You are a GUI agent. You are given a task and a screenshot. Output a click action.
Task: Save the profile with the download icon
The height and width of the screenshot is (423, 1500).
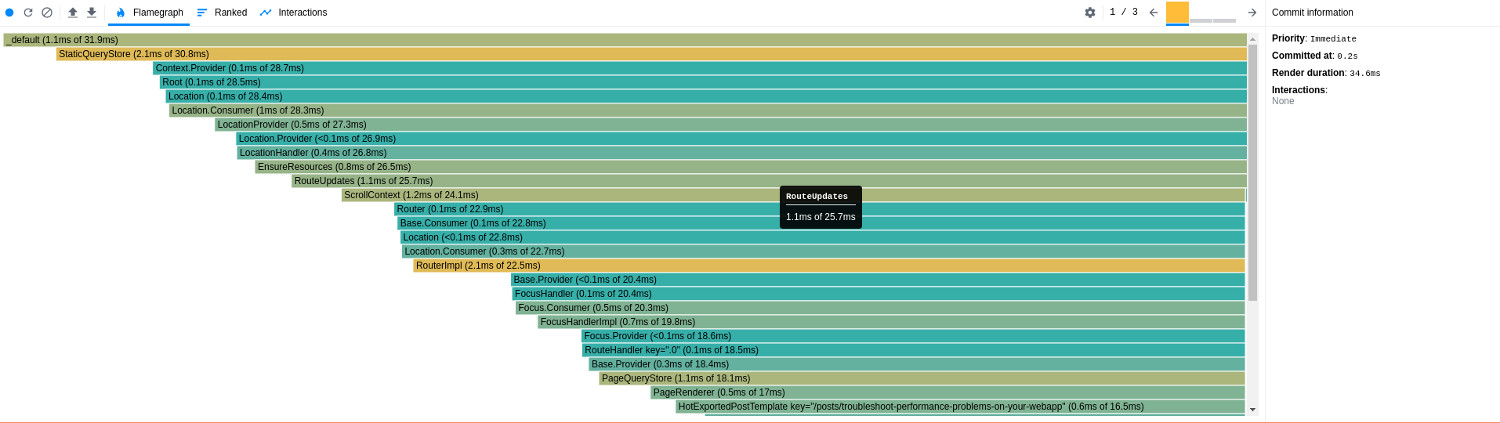tap(91, 12)
